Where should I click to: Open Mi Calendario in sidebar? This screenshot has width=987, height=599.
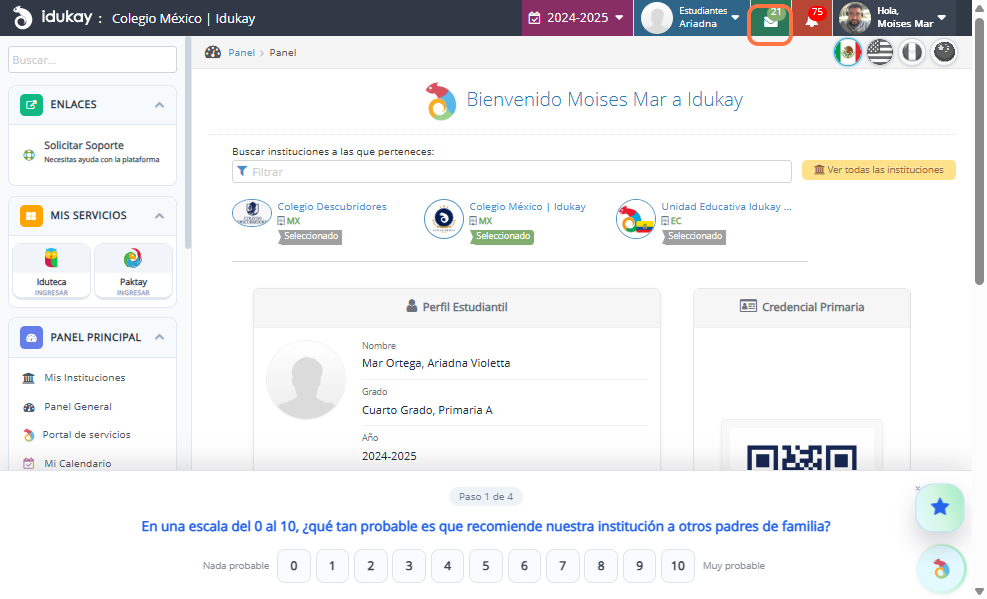(x=77, y=464)
